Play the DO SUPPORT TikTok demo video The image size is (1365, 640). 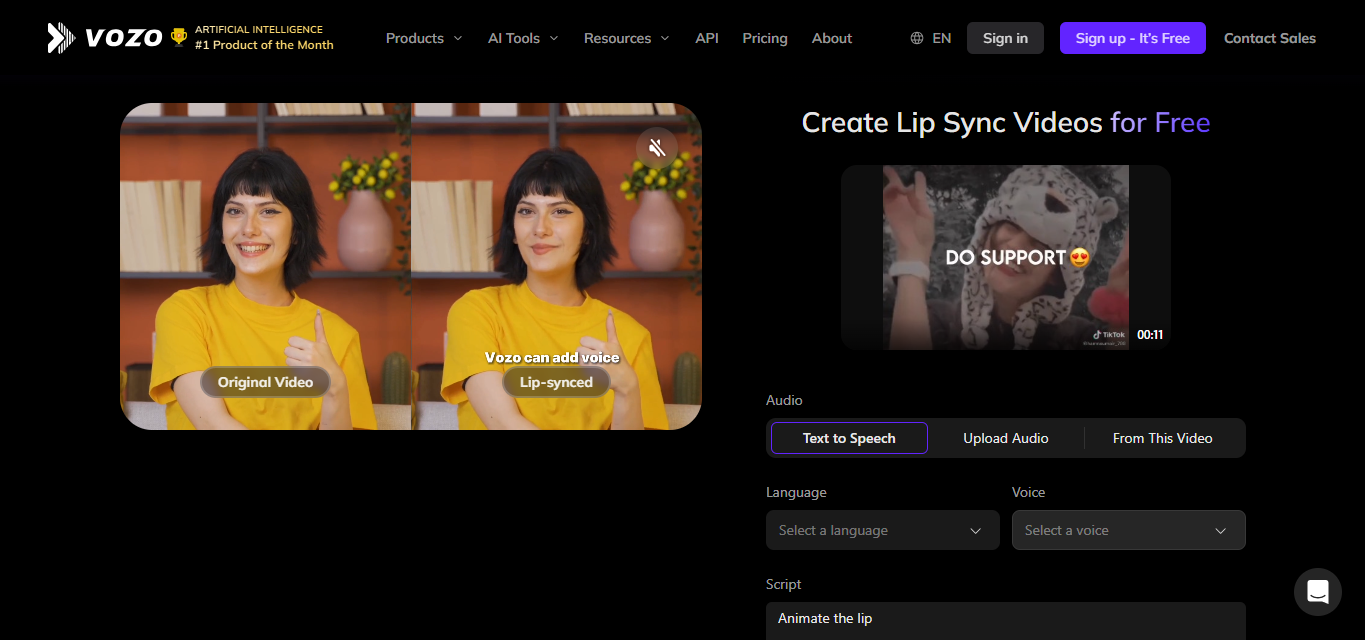1005,257
